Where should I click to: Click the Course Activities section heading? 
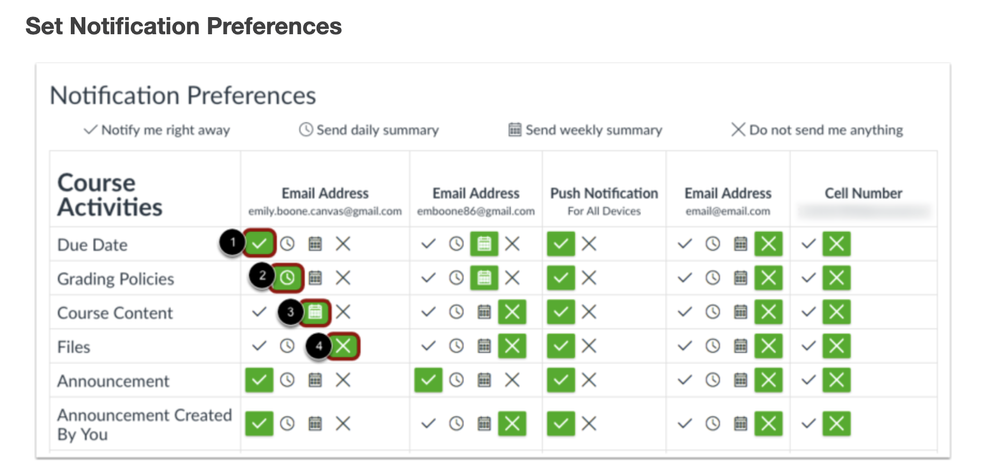coord(110,195)
